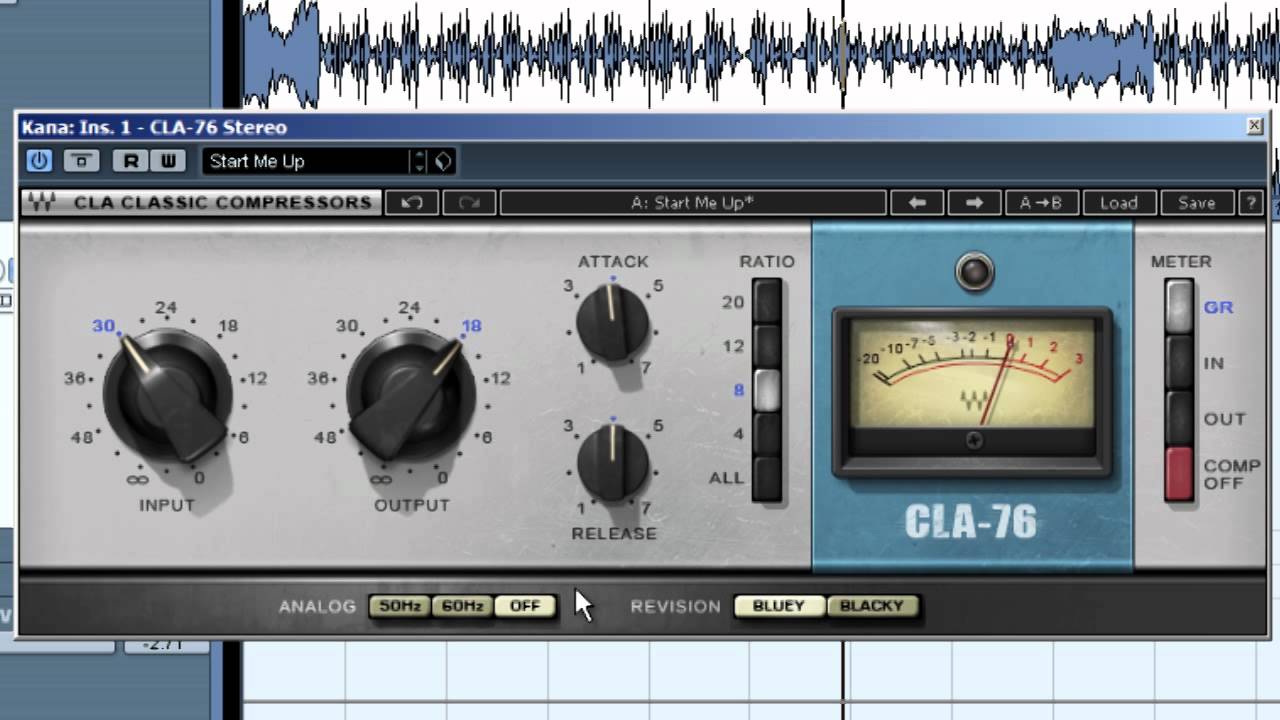Toggle the plugin power bypass button

[x=39, y=161]
